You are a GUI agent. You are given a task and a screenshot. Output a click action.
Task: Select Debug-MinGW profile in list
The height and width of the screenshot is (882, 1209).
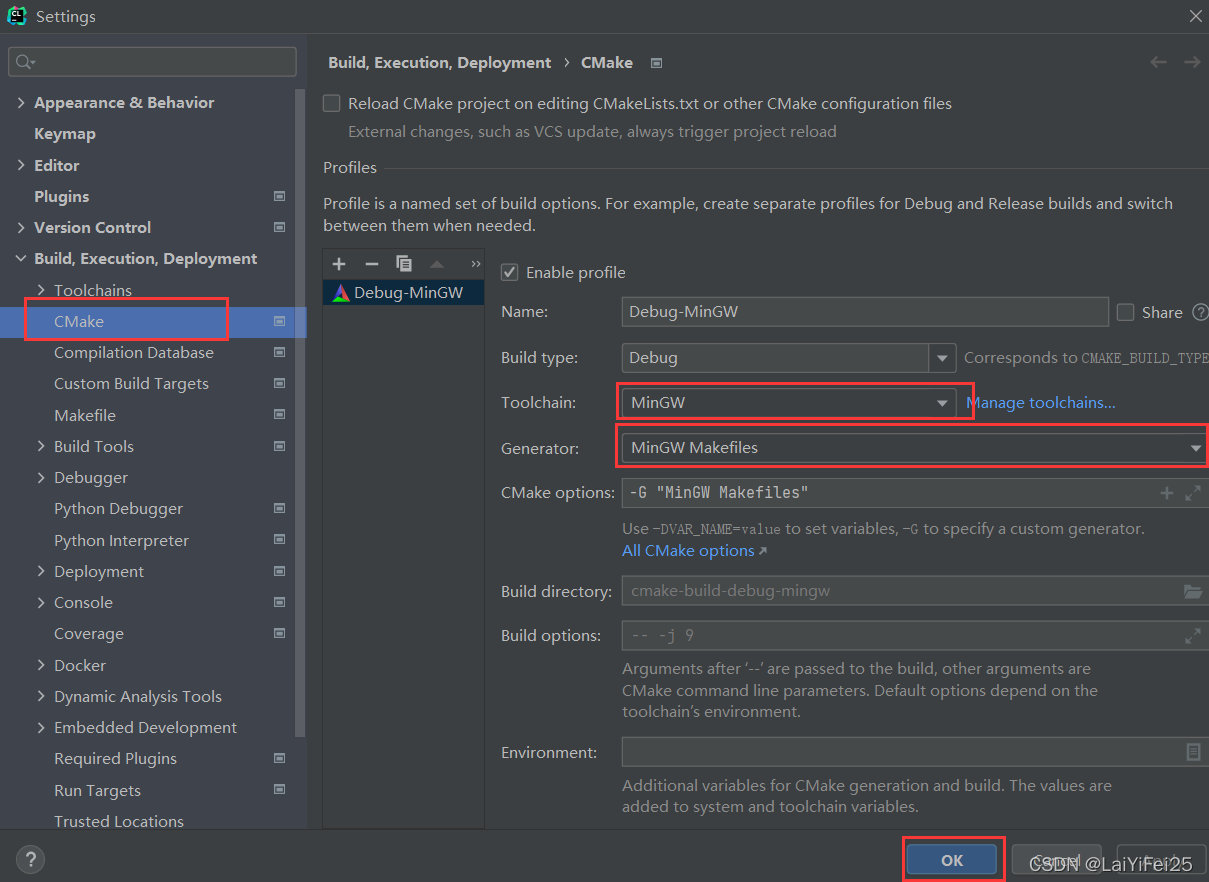pyautogui.click(x=404, y=293)
